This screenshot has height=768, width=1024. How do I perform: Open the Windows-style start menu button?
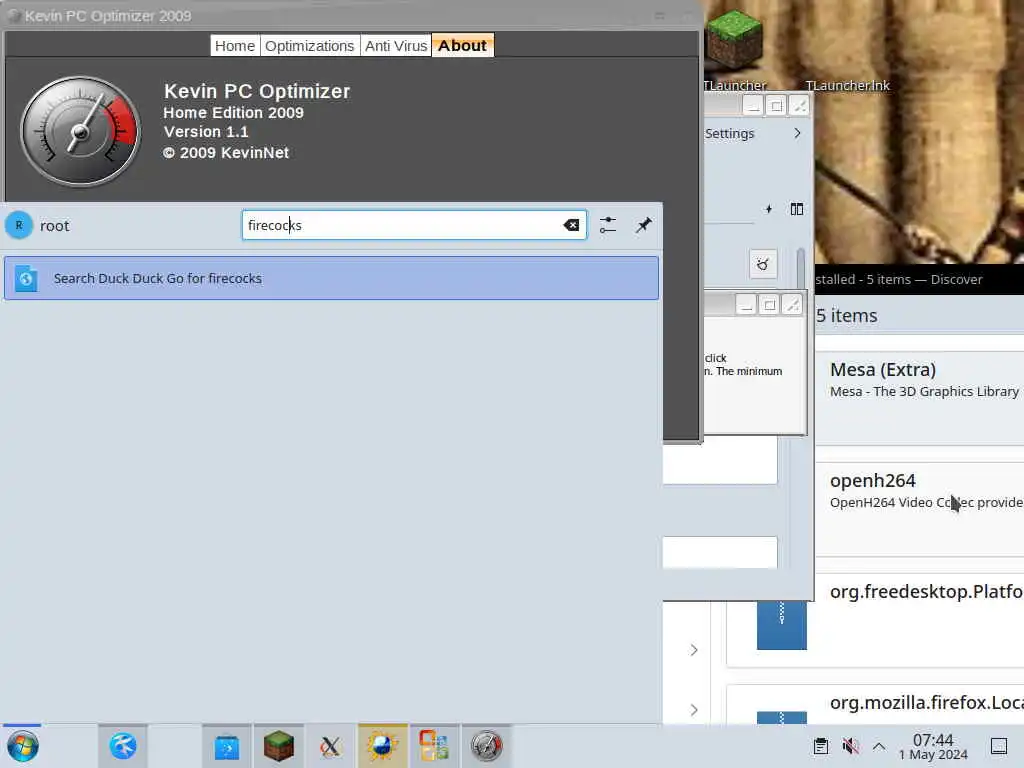(23, 746)
